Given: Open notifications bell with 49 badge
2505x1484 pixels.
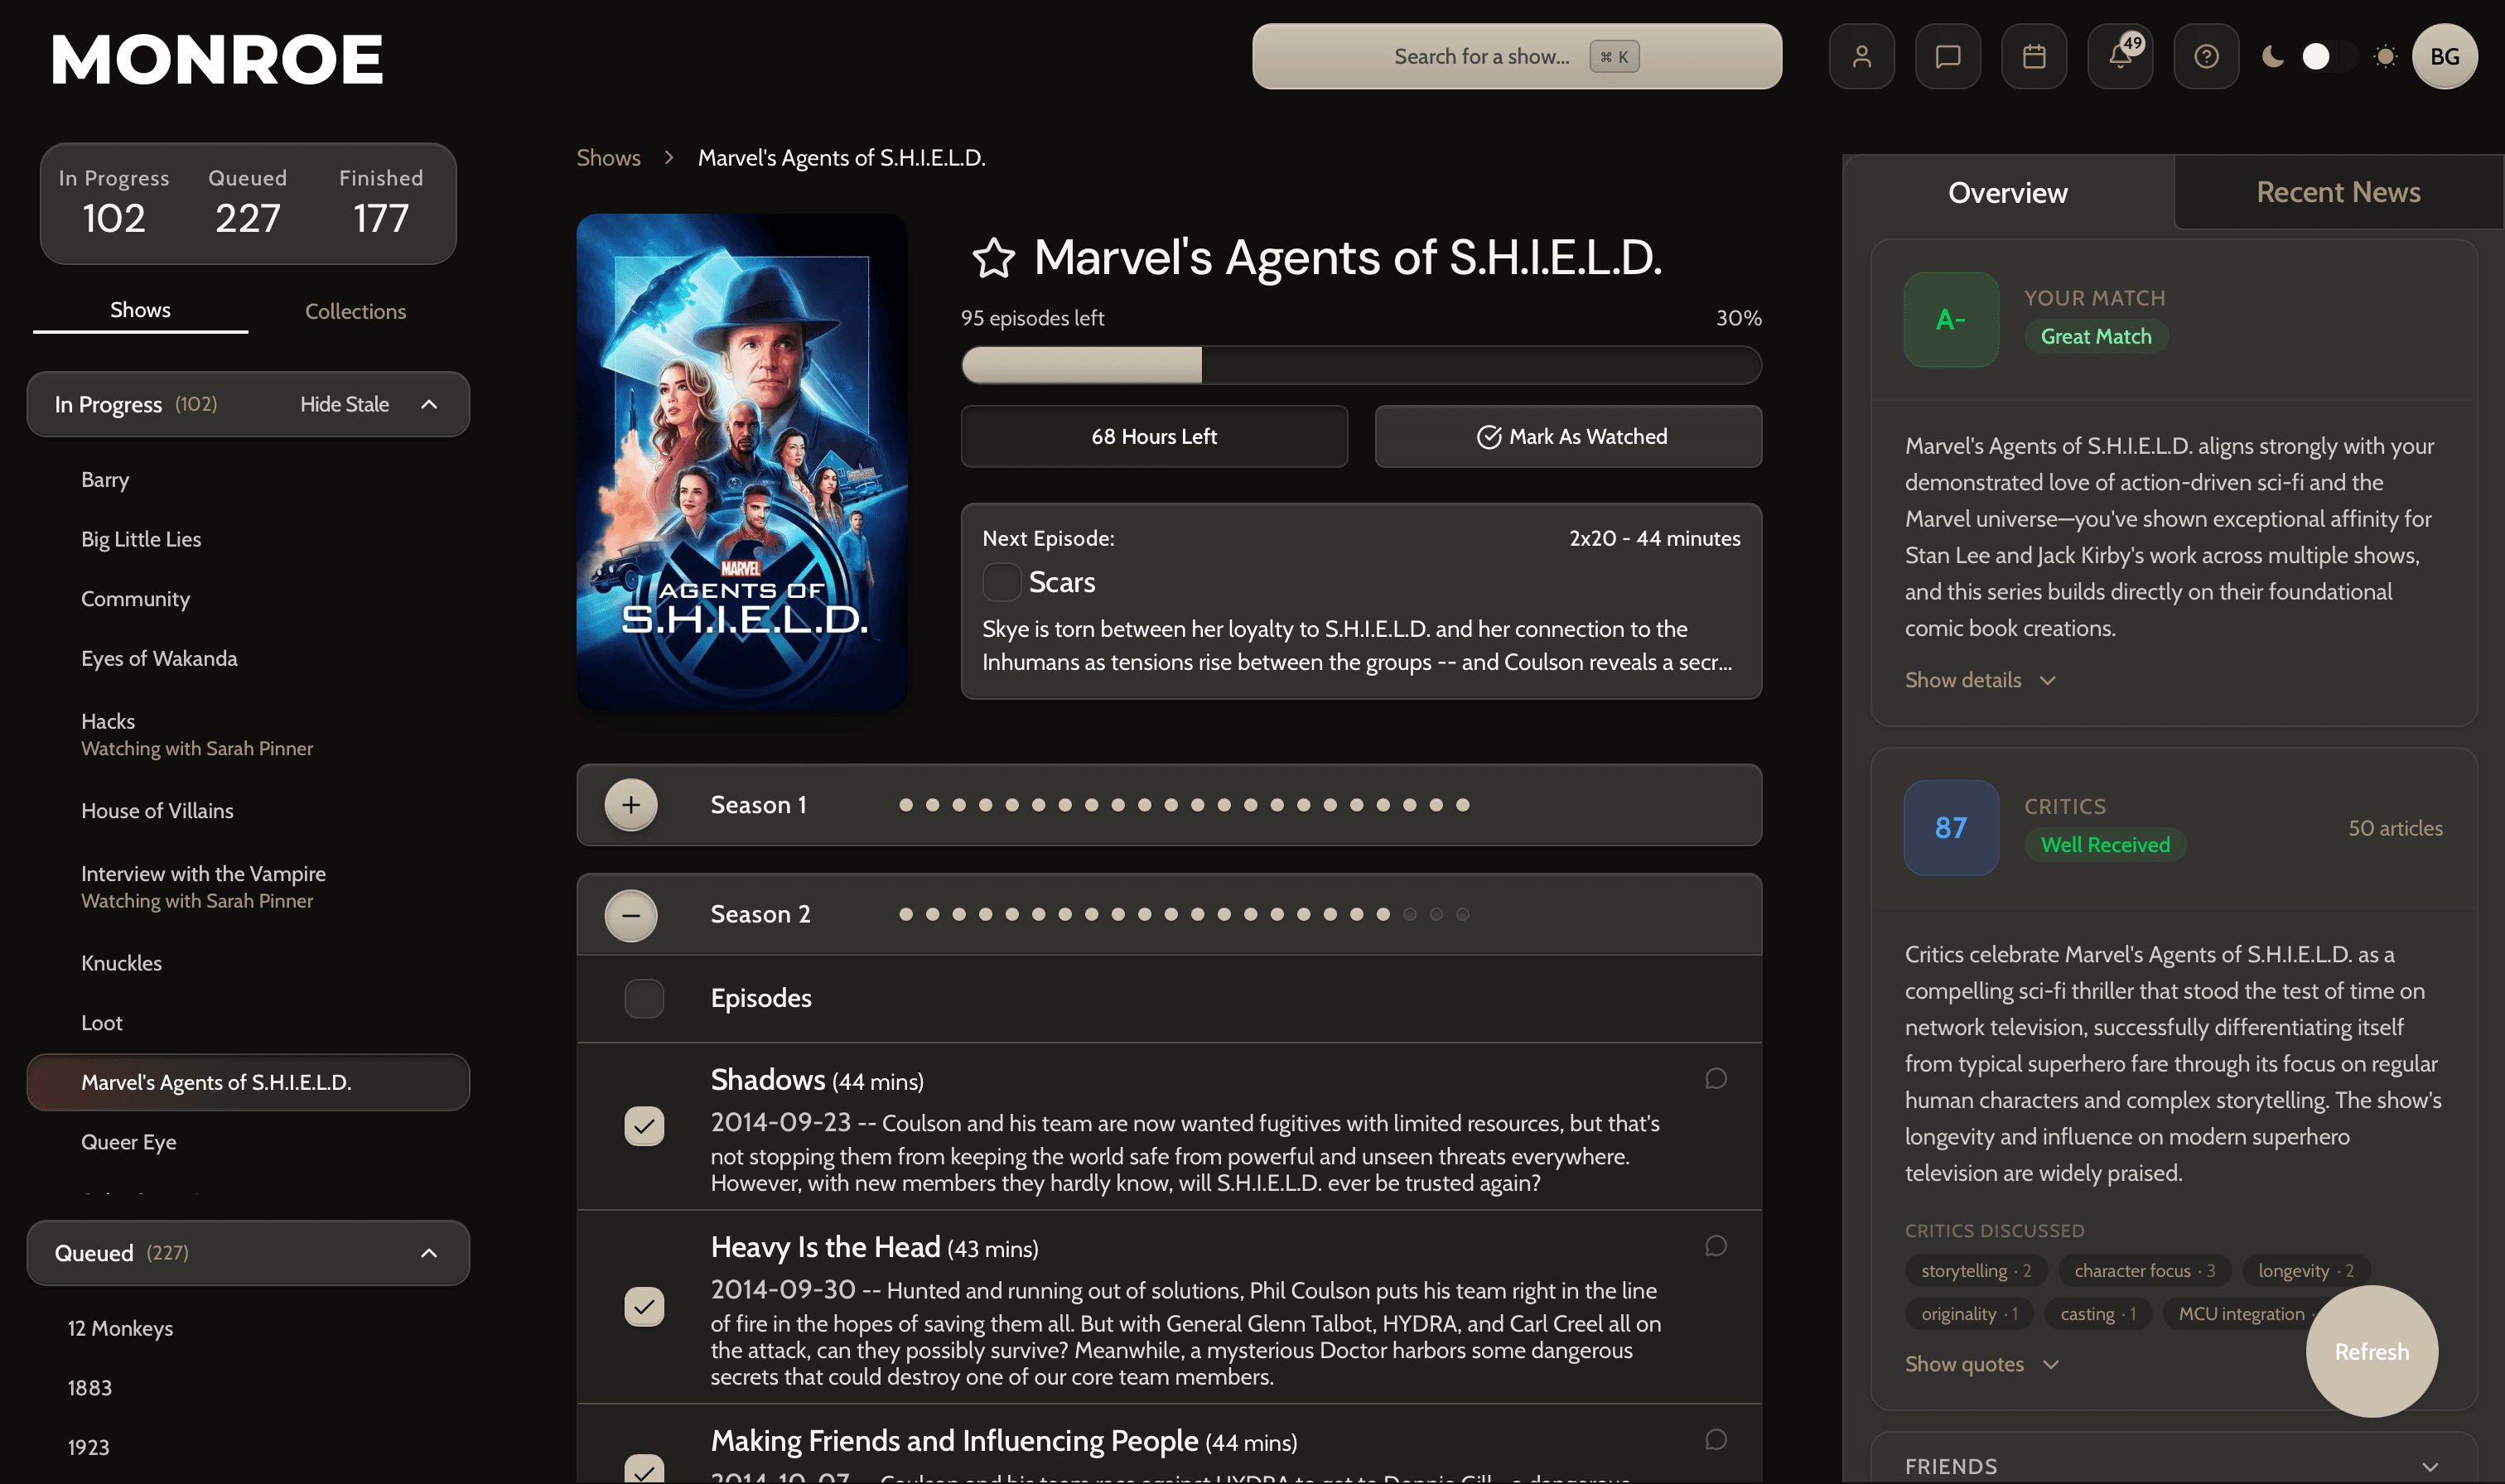Looking at the screenshot, I should click(2120, 57).
